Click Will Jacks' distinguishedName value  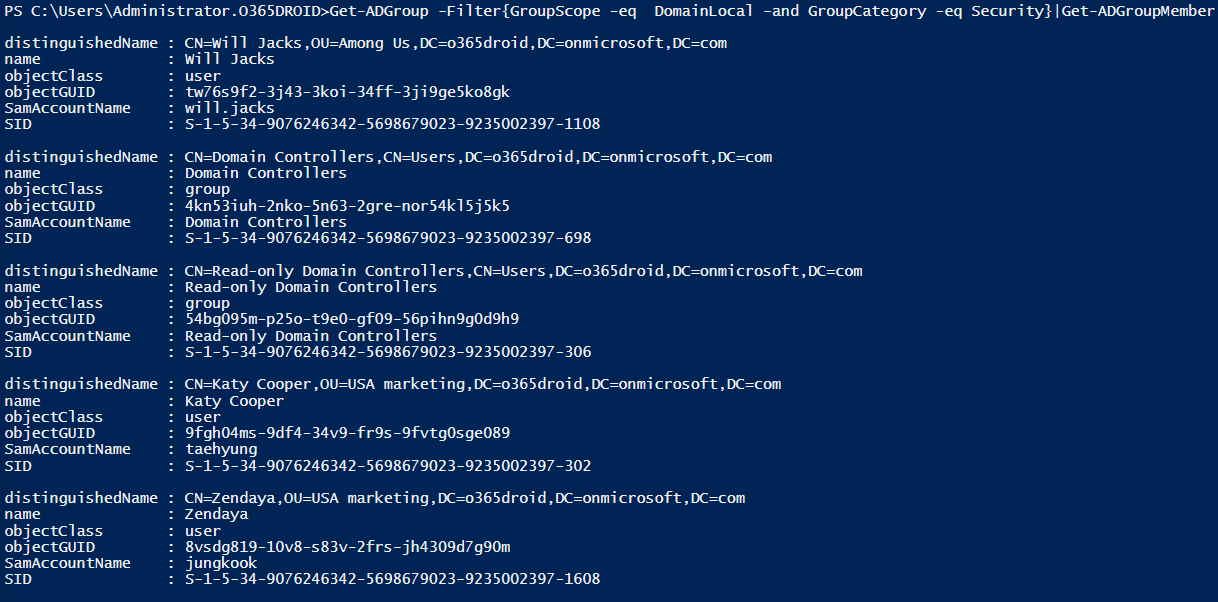[455, 43]
